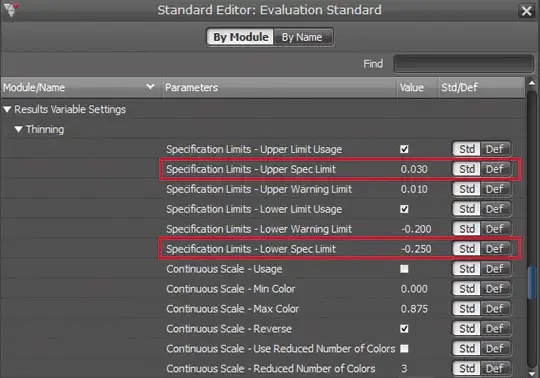Uncheck Continuous Scale Reverse checkbox
Screen dimensions: 540x378
tap(404, 329)
